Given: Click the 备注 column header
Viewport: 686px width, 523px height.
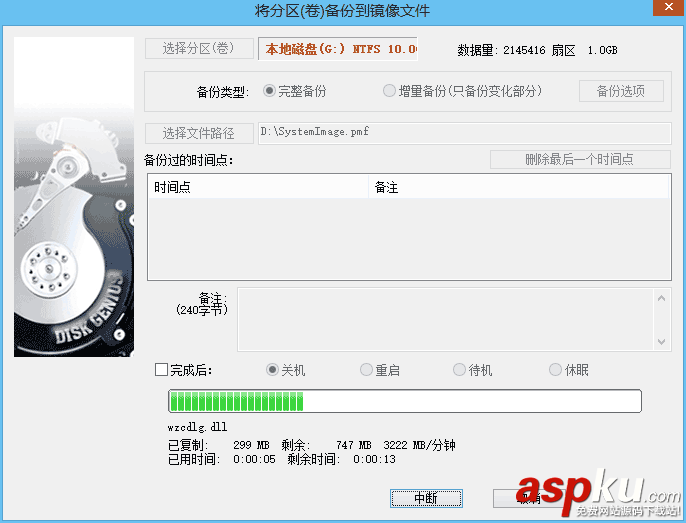Looking at the screenshot, I should point(518,187).
